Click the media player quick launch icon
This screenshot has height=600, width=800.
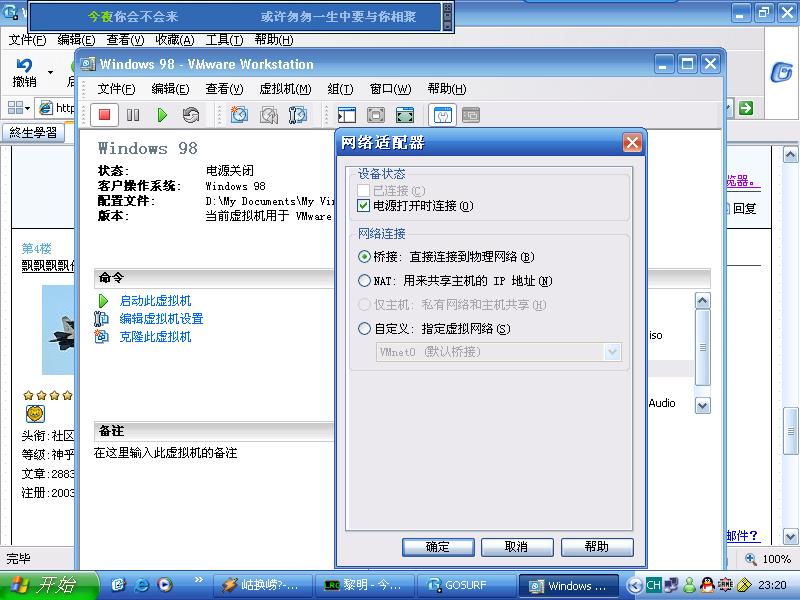click(164, 585)
